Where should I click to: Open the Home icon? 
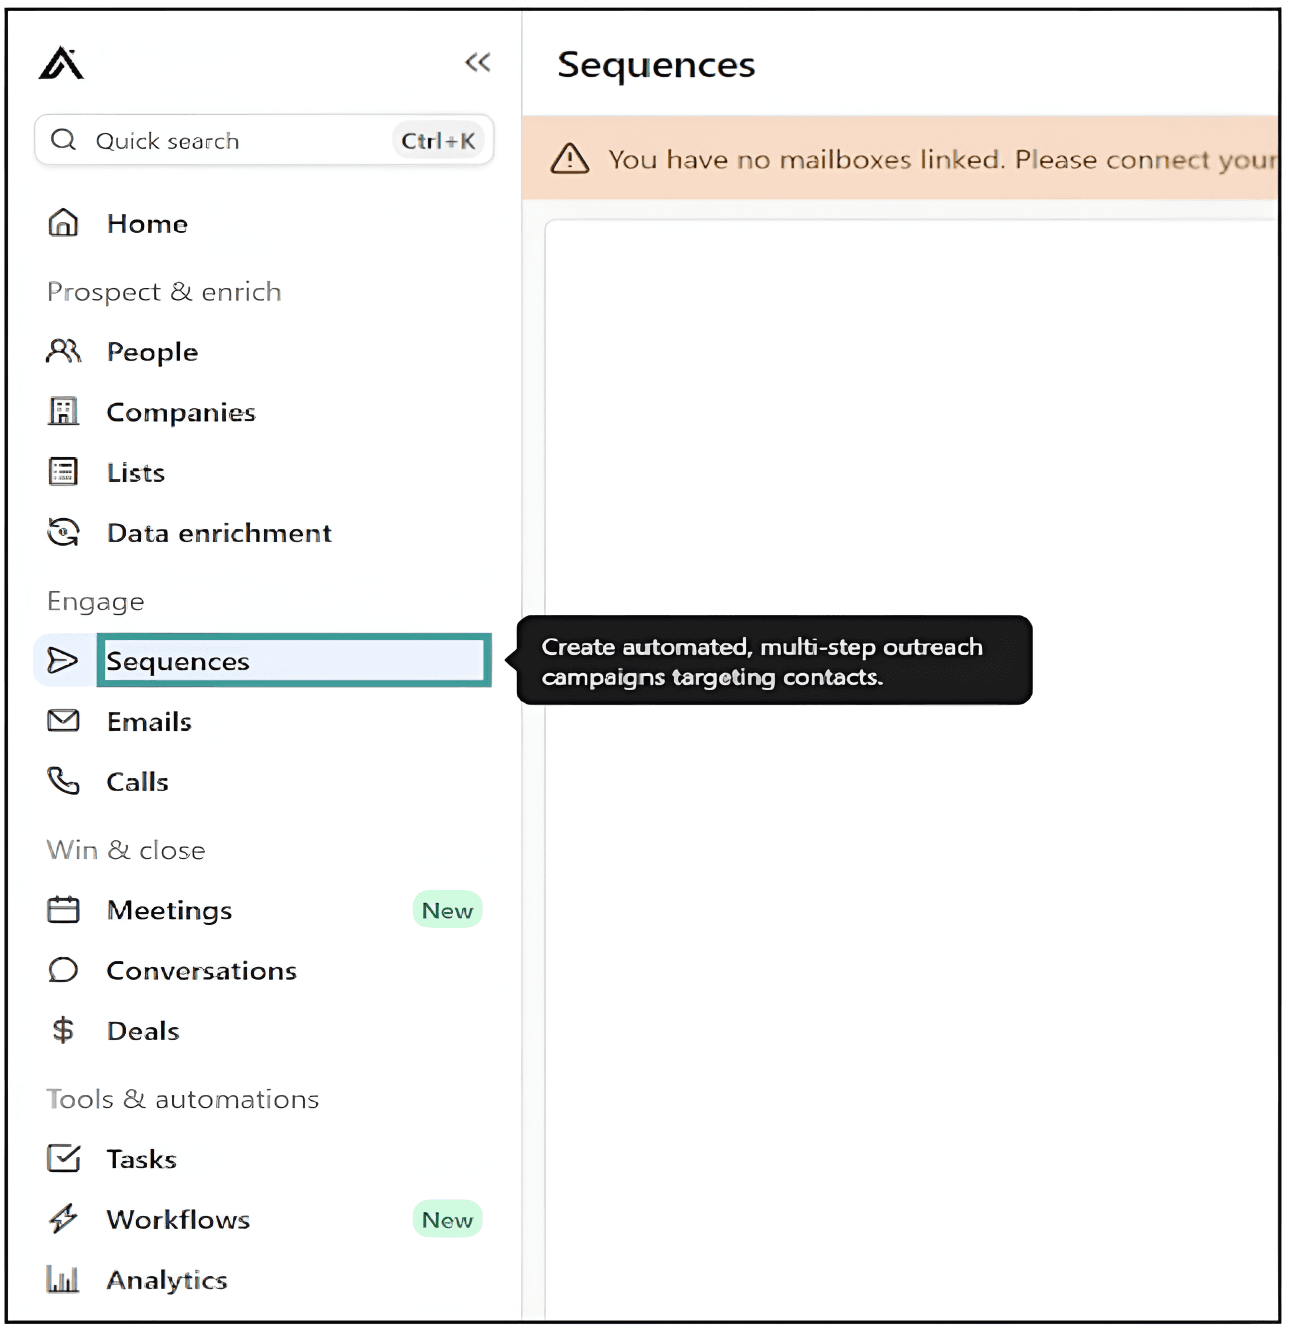63,222
